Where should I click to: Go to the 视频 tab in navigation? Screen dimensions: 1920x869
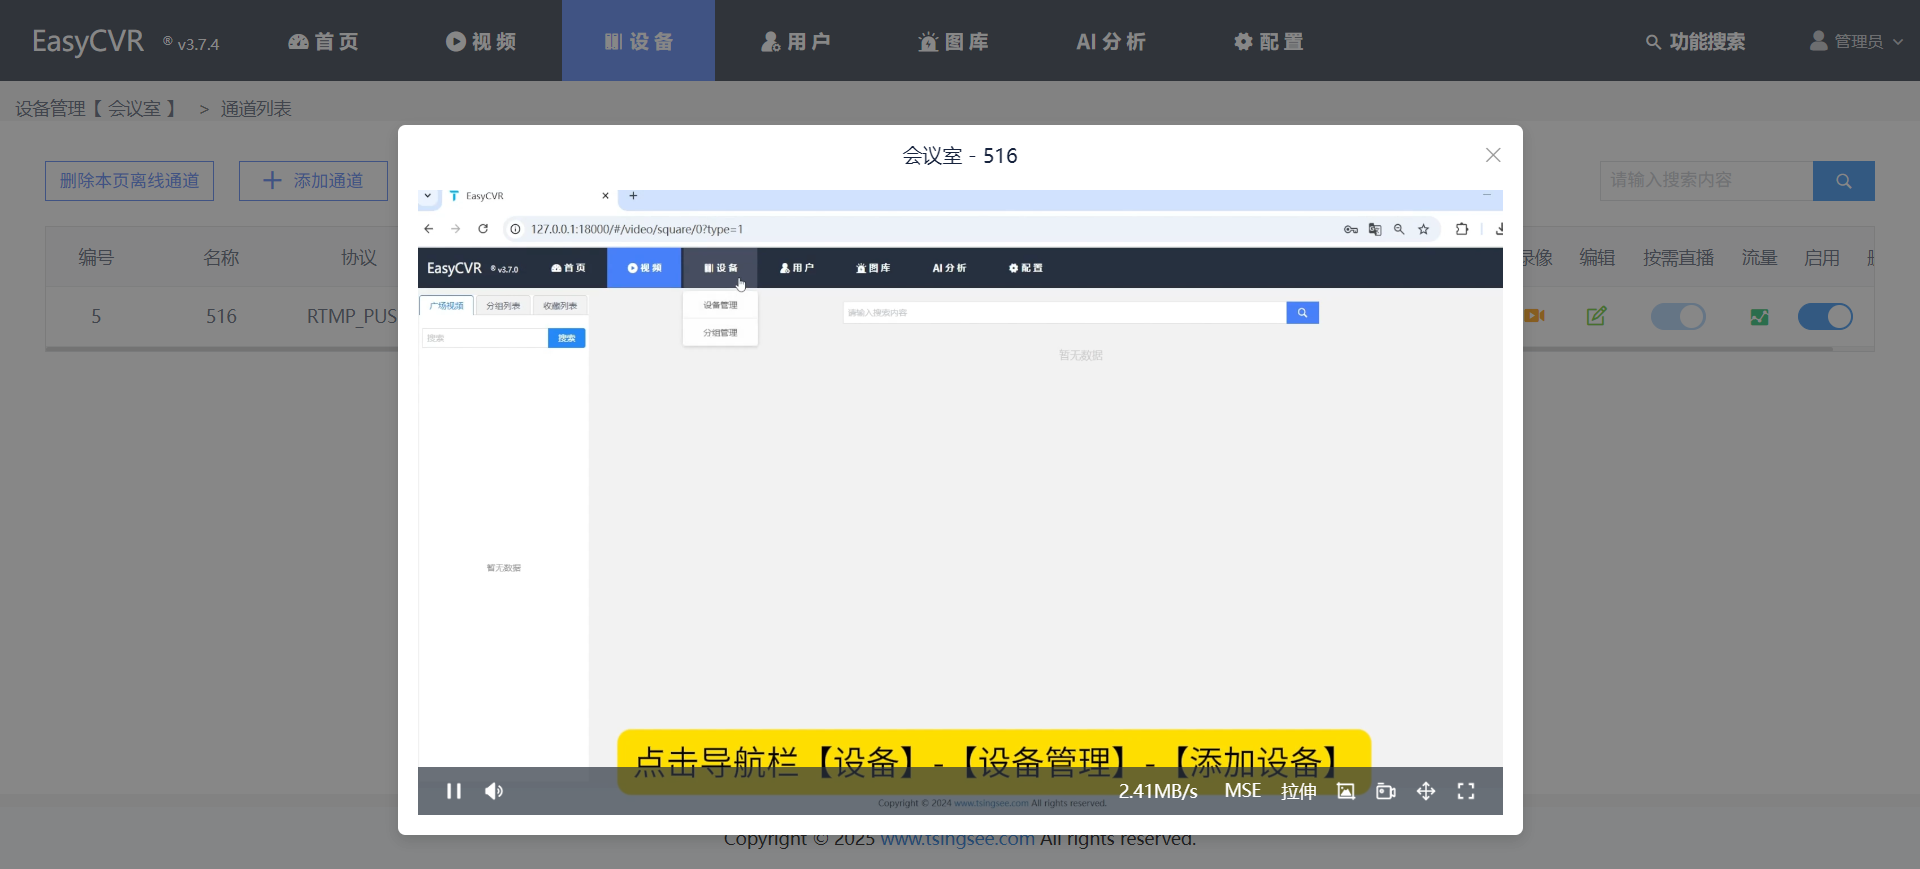481,41
